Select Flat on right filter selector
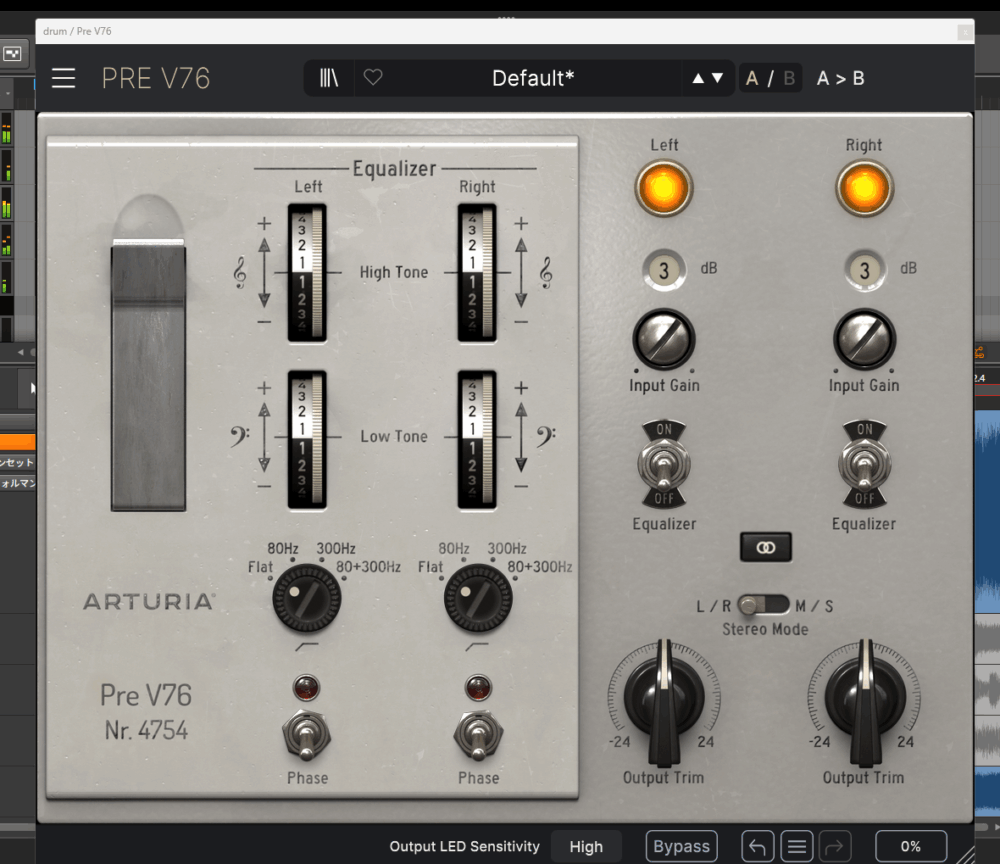1000x864 pixels. pos(430,567)
